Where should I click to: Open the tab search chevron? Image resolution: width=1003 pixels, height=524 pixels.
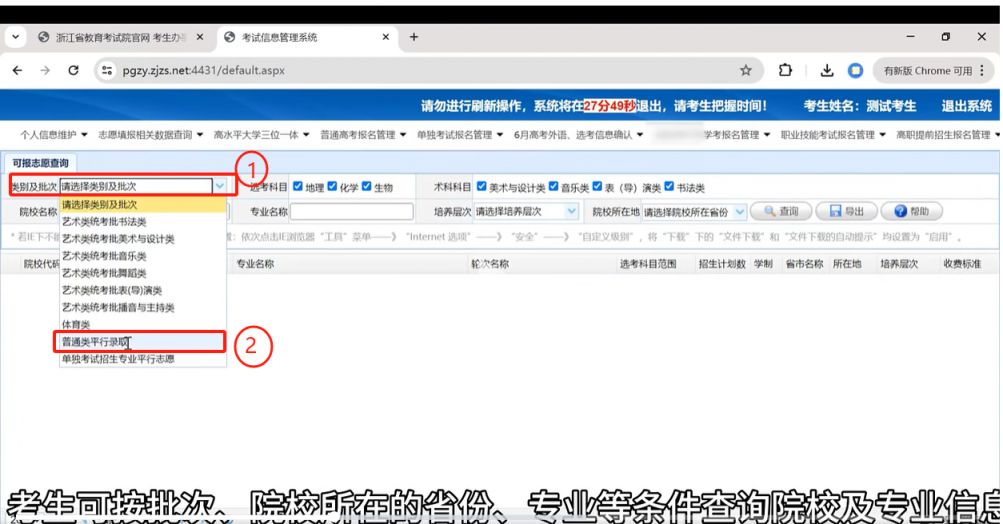coord(16,37)
